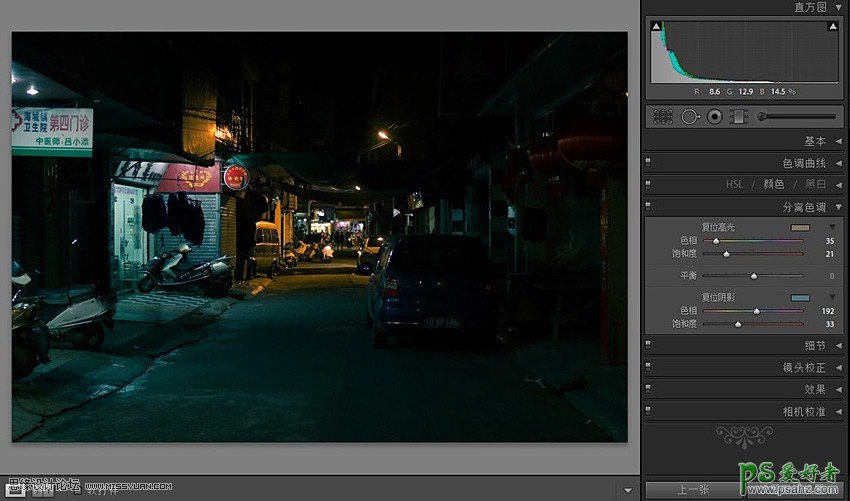The height and width of the screenshot is (501, 850).
Task: Toggle shadow clipping indicator in histogram
Action: tap(656, 26)
